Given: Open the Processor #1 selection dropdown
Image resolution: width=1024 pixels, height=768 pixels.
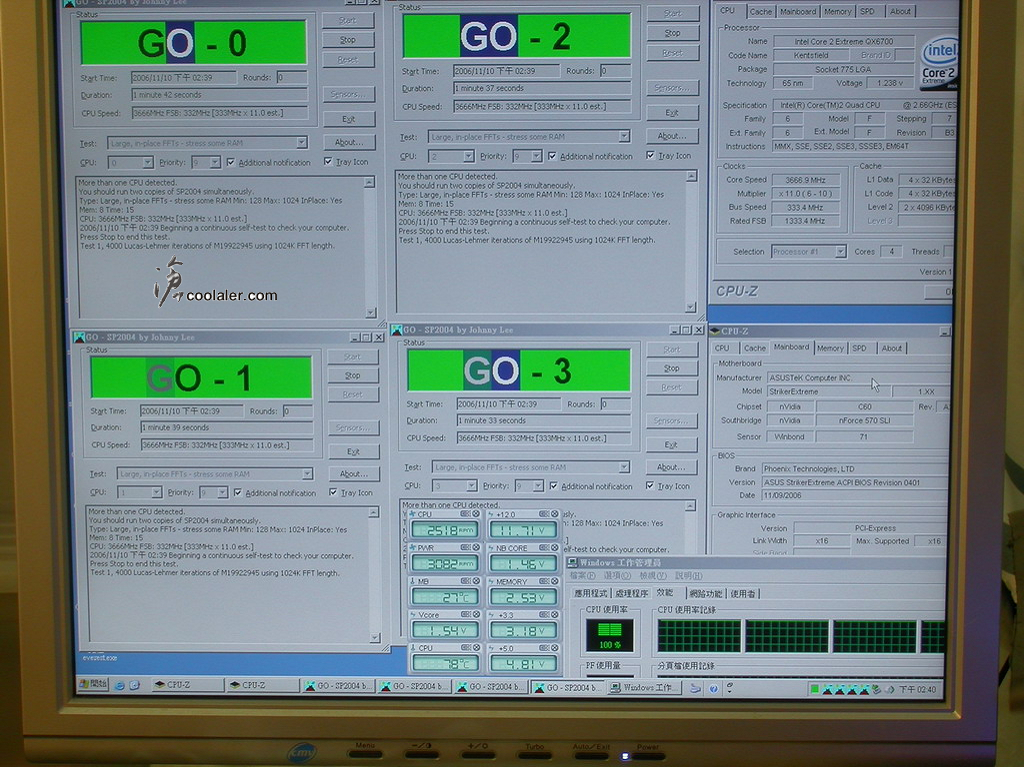Looking at the screenshot, I should [840, 252].
